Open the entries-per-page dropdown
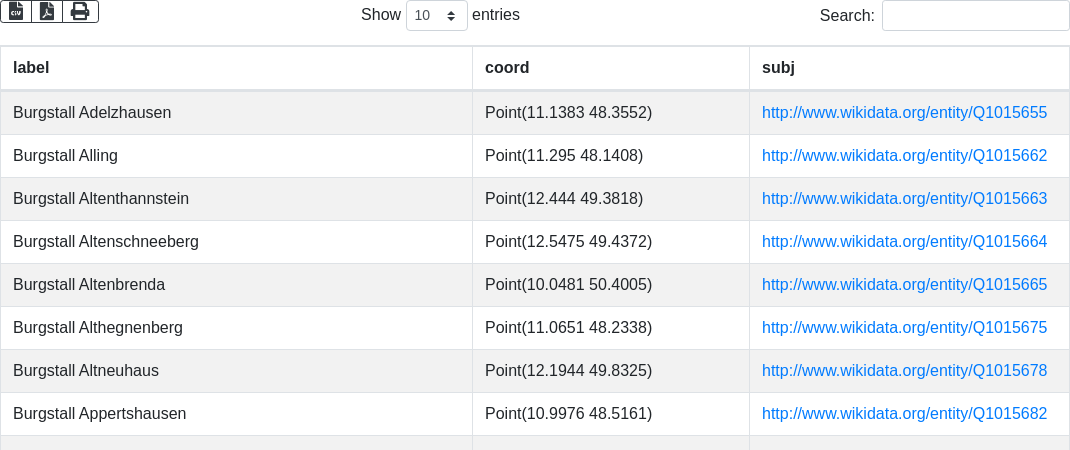The image size is (1070, 450). pos(437,16)
